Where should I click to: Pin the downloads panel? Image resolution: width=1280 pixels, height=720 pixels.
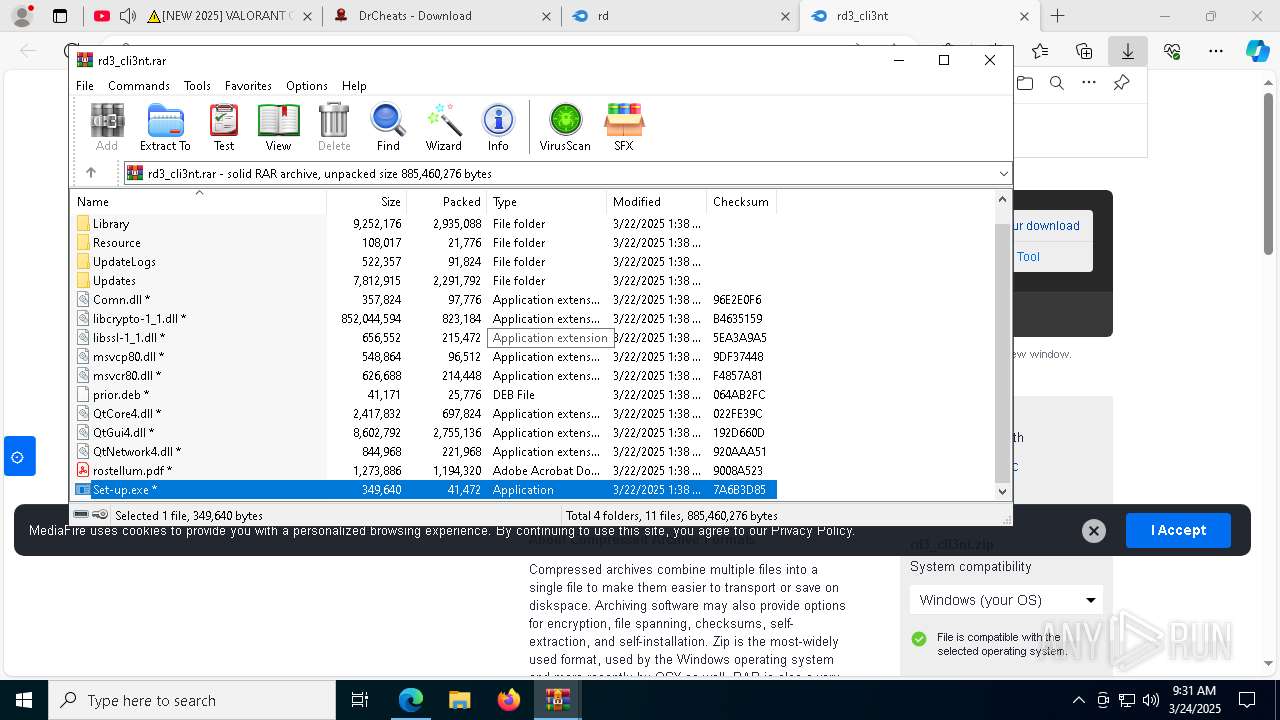click(x=1121, y=83)
